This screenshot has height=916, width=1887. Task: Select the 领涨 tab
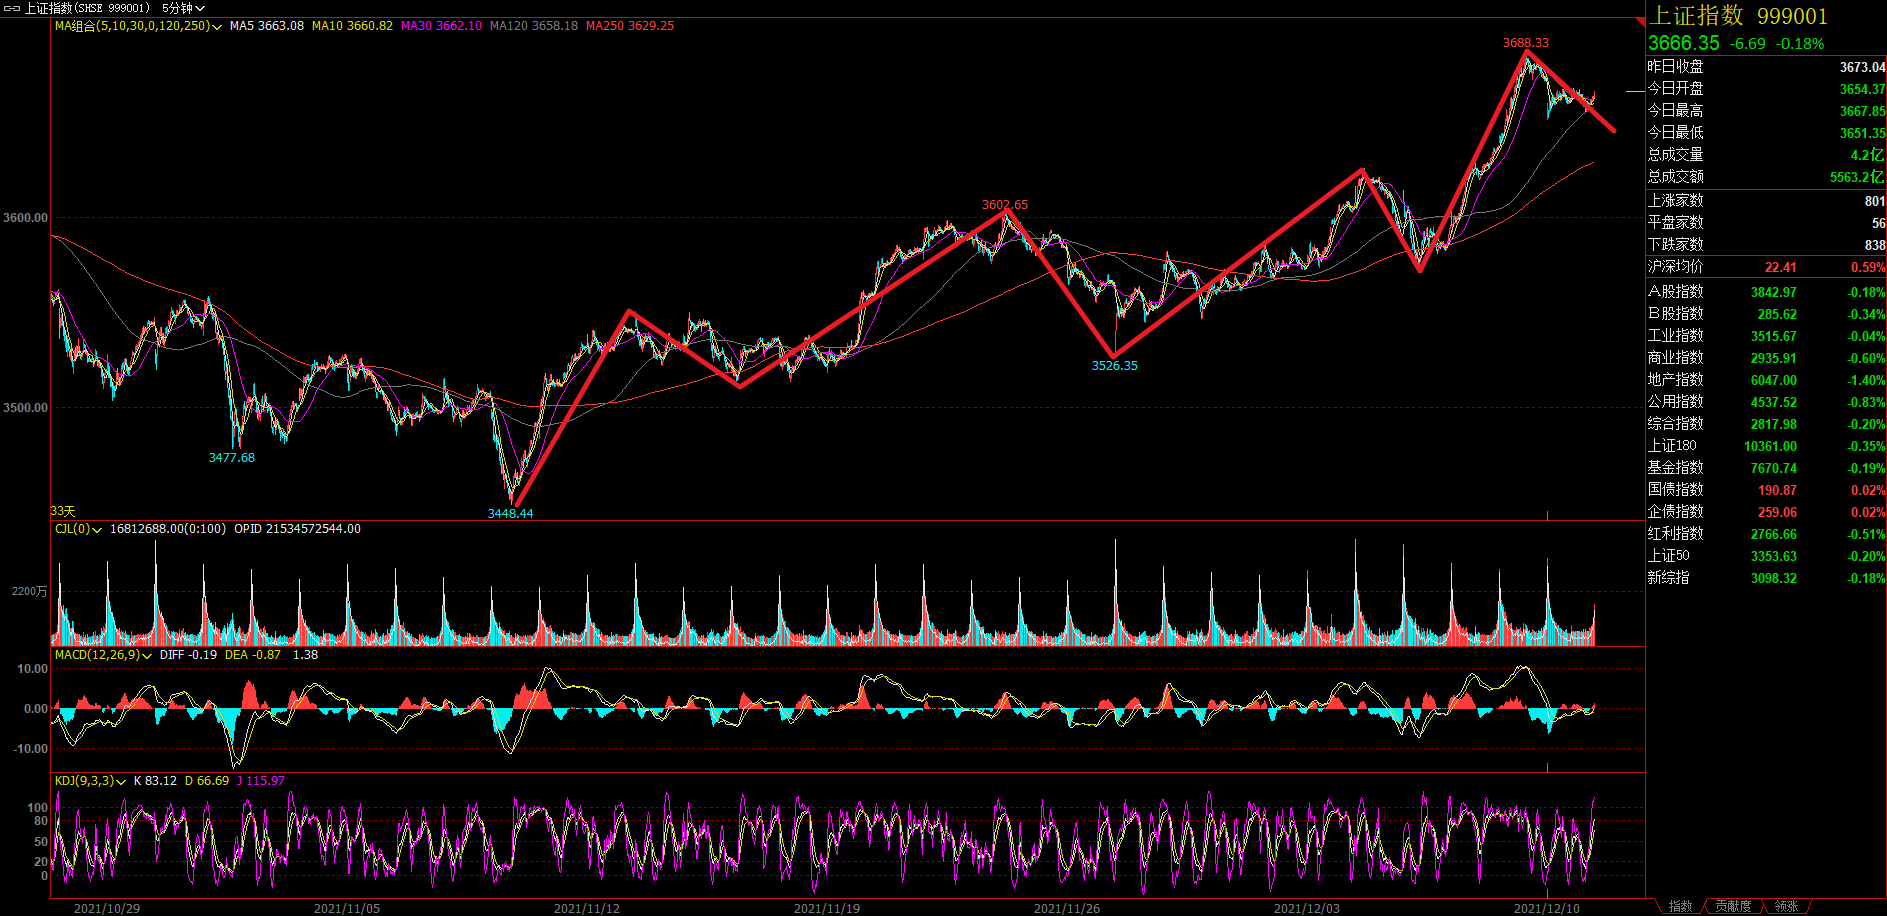(1786, 906)
